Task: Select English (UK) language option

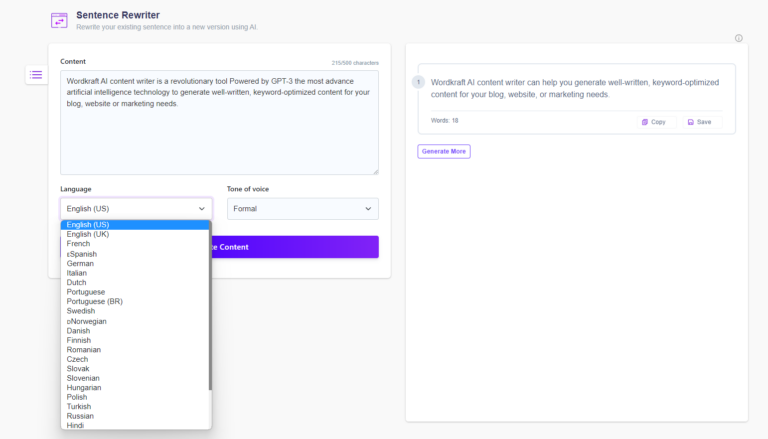Action: (88, 234)
